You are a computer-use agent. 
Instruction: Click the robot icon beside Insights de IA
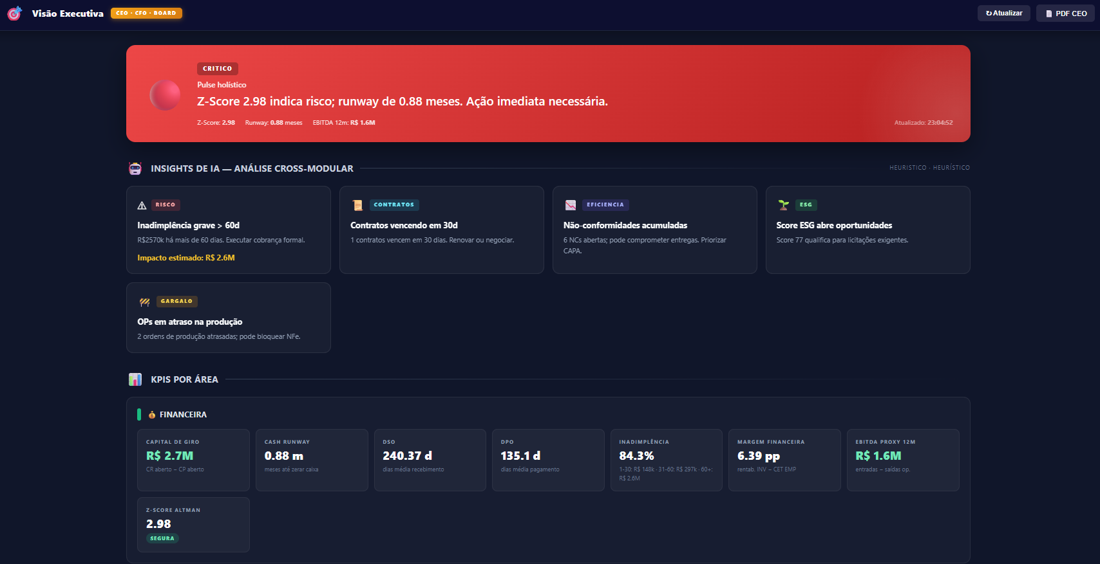click(135, 168)
